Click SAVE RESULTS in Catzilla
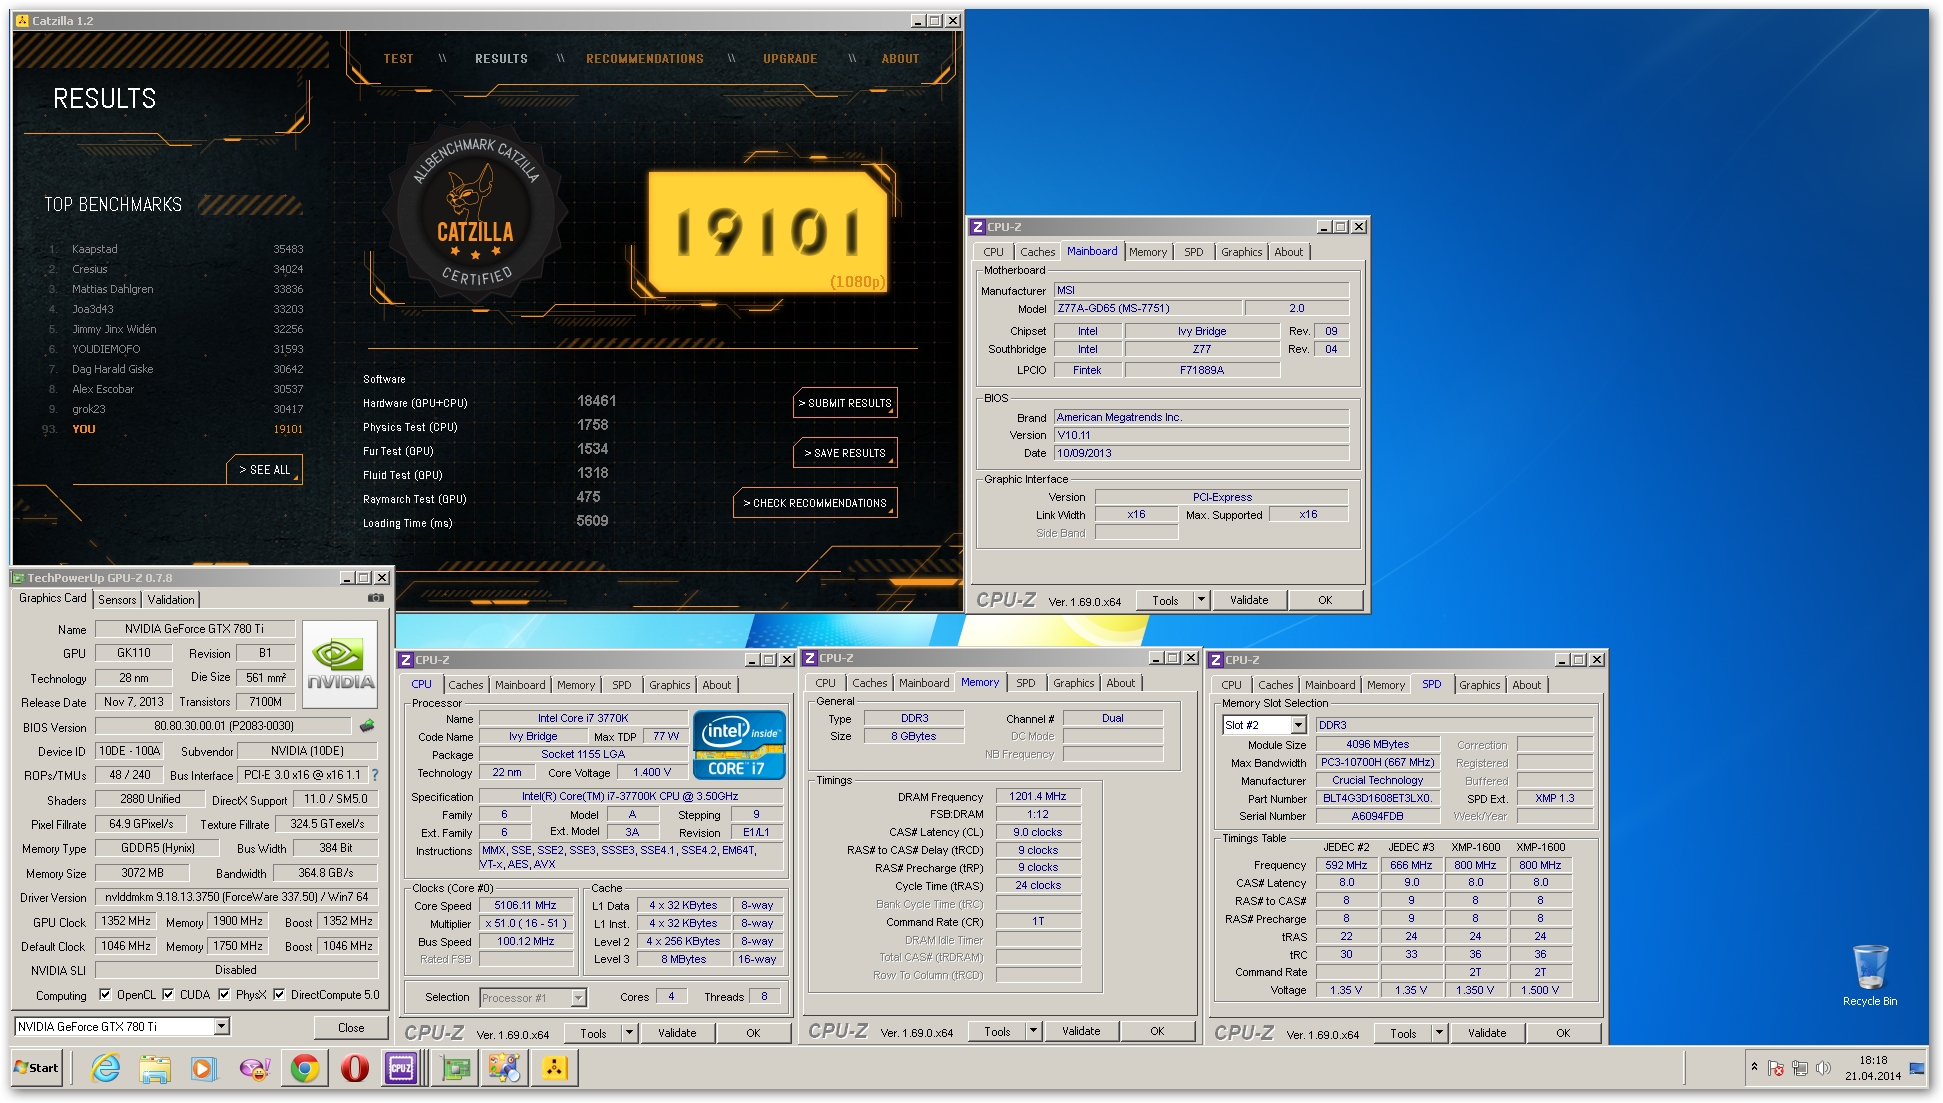This screenshot has height=1103, width=1943. pyautogui.click(x=845, y=453)
